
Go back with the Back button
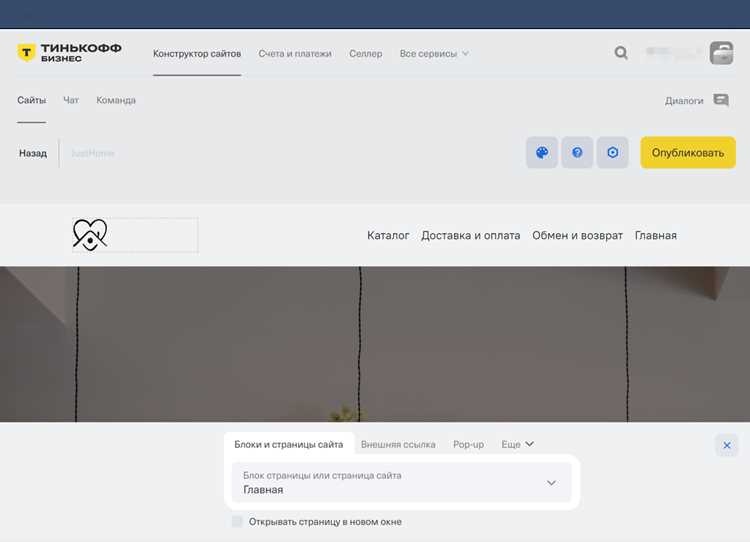pos(33,153)
